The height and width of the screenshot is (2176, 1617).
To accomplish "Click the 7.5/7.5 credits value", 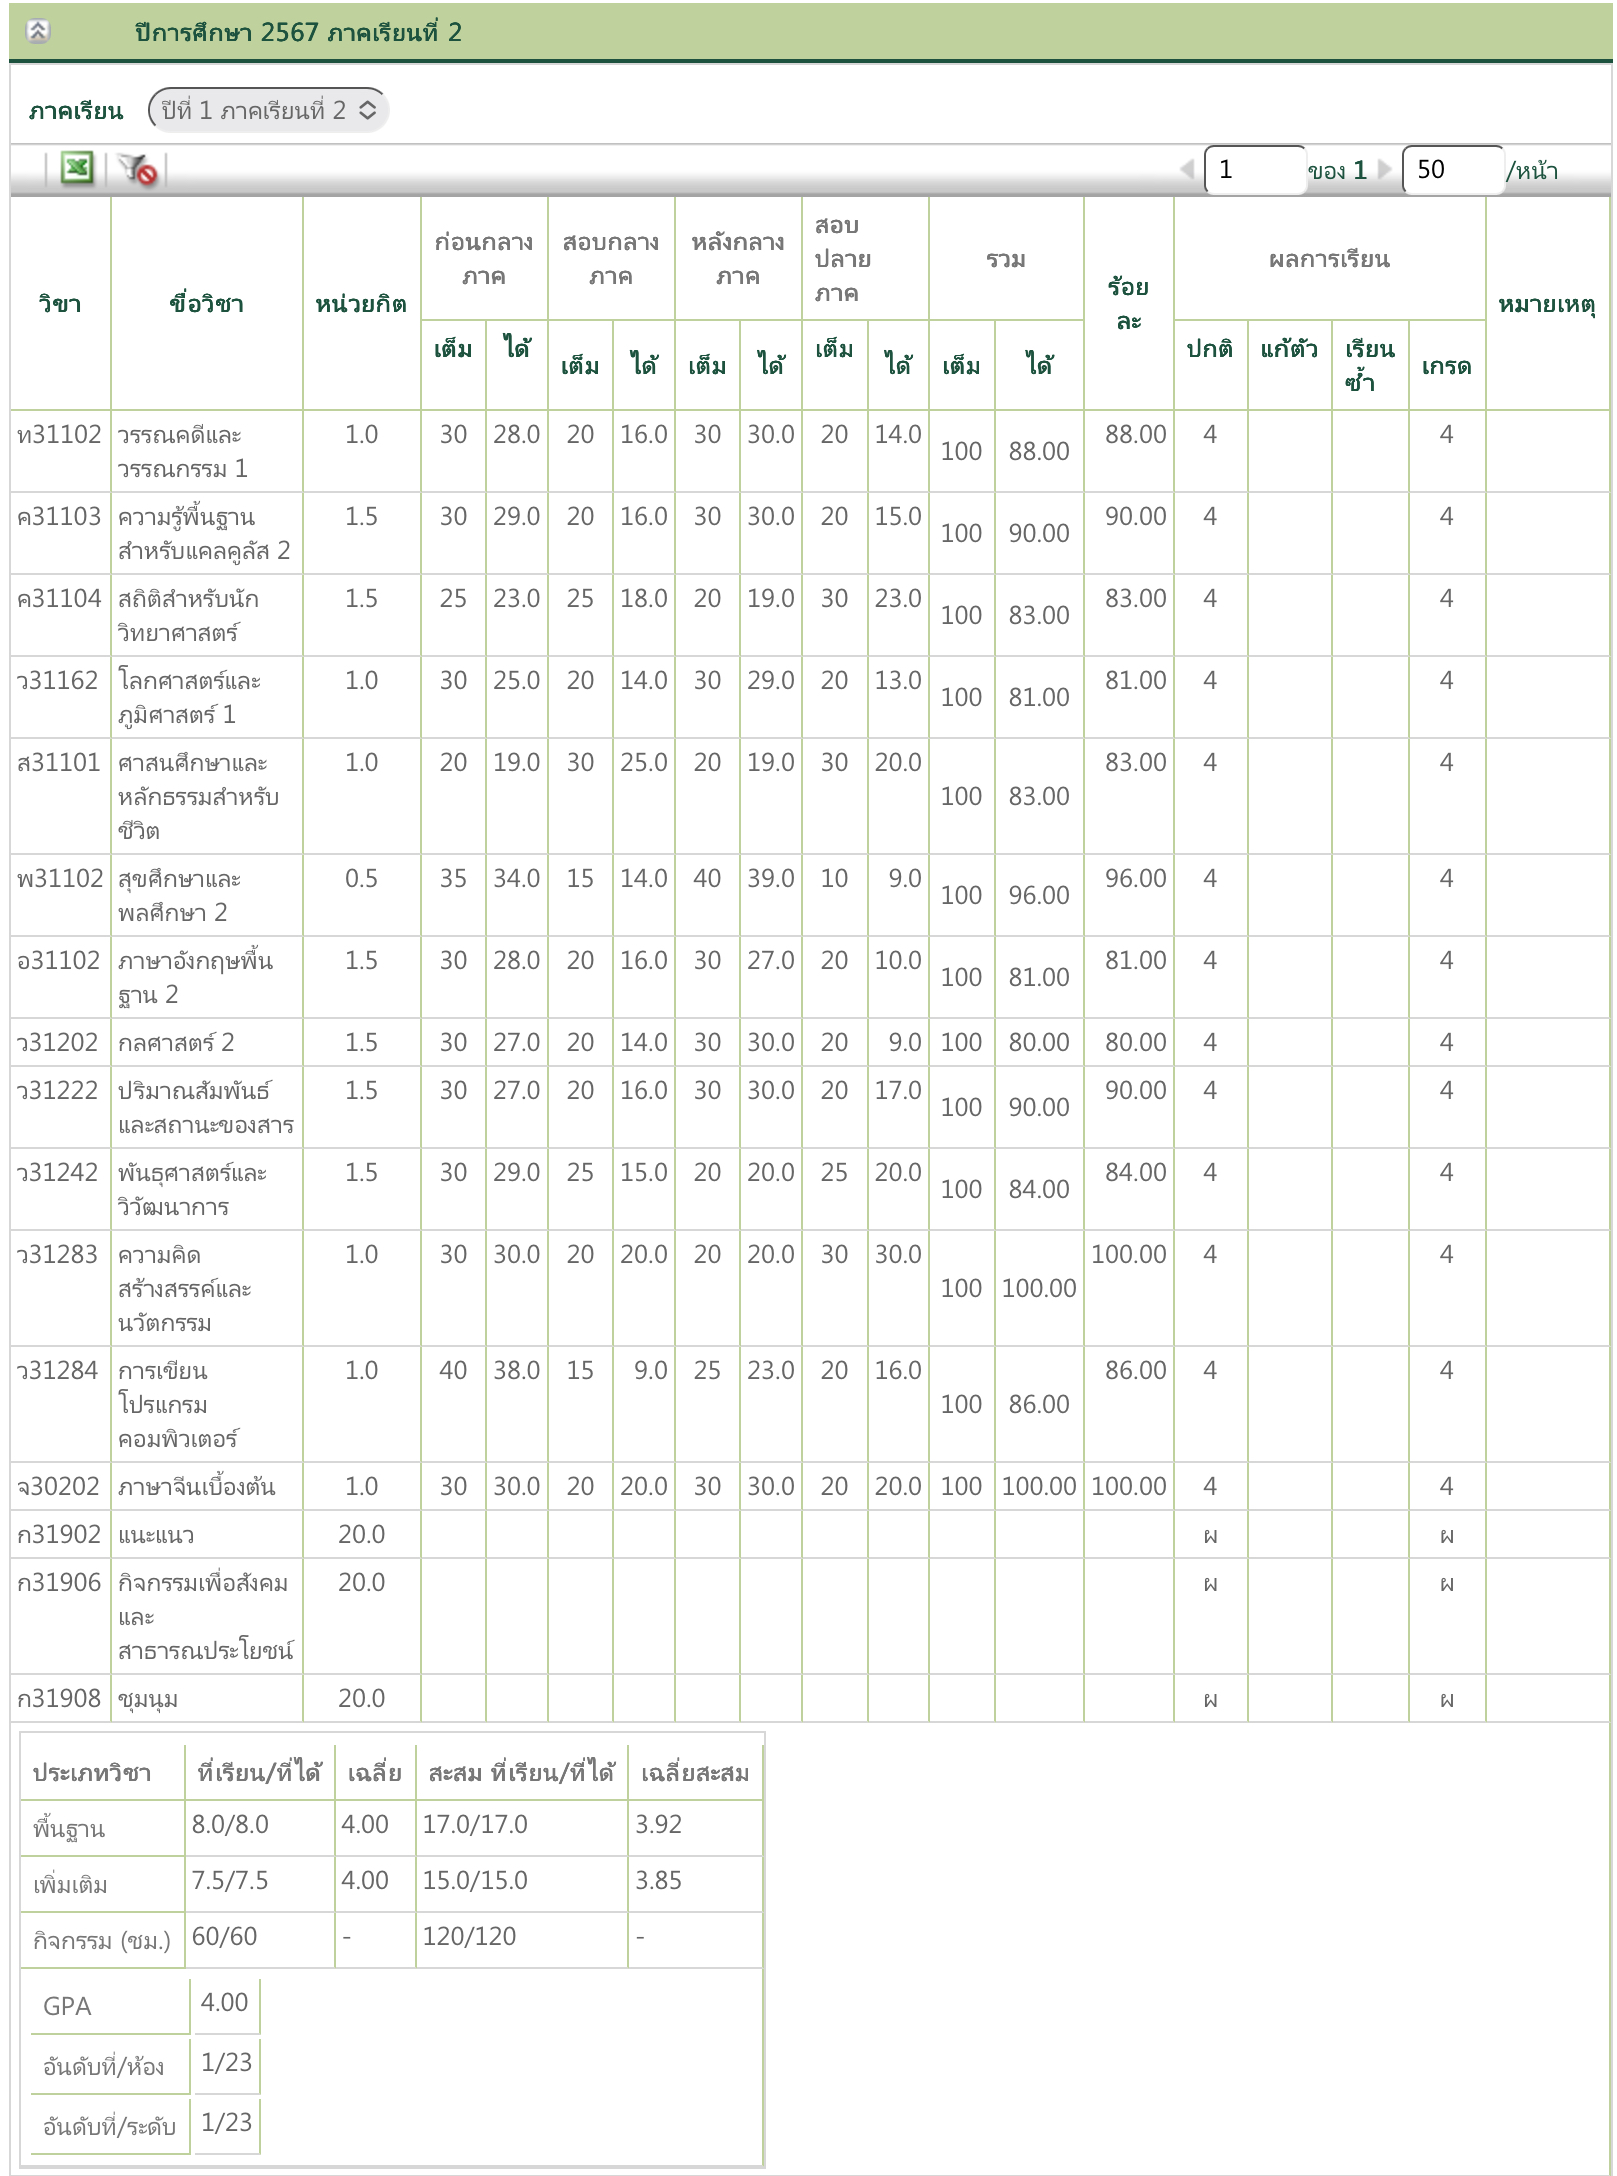I will tap(230, 1881).
